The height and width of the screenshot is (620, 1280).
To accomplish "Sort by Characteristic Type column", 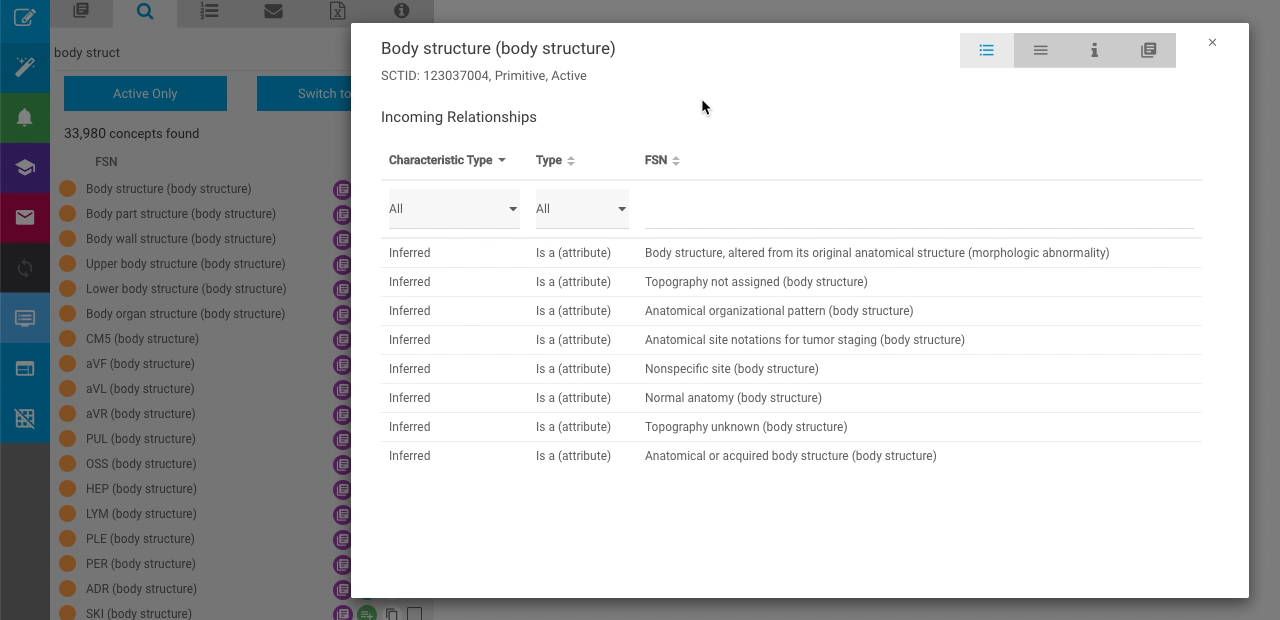I will pyautogui.click(x=447, y=160).
